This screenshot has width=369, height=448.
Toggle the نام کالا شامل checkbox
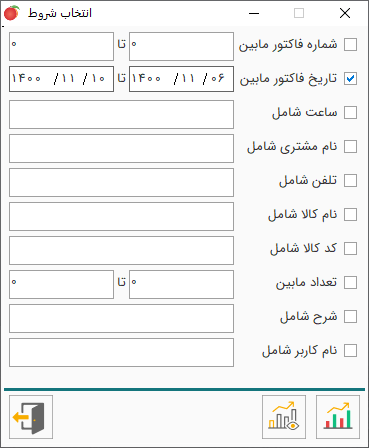click(350, 214)
